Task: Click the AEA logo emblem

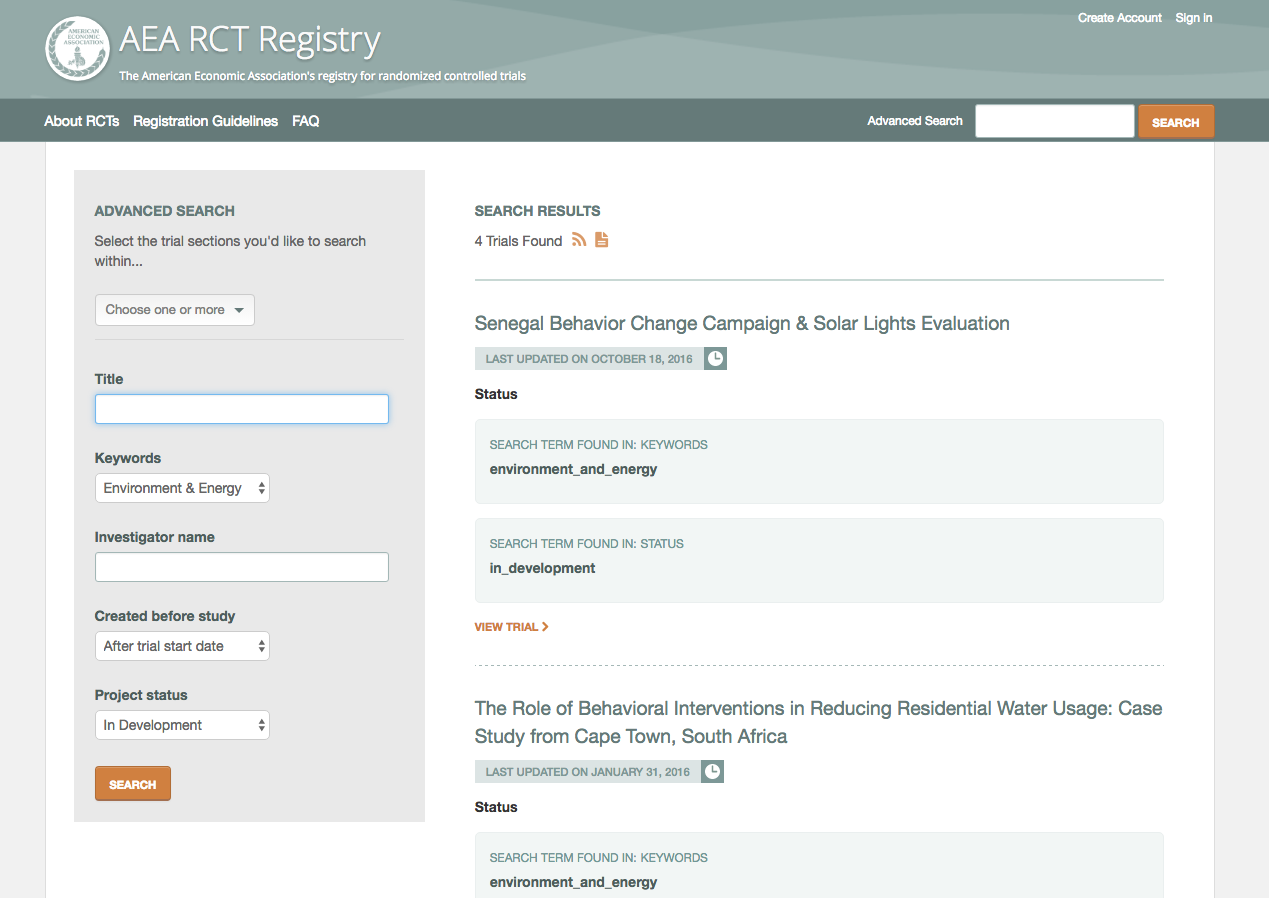Action: (77, 48)
